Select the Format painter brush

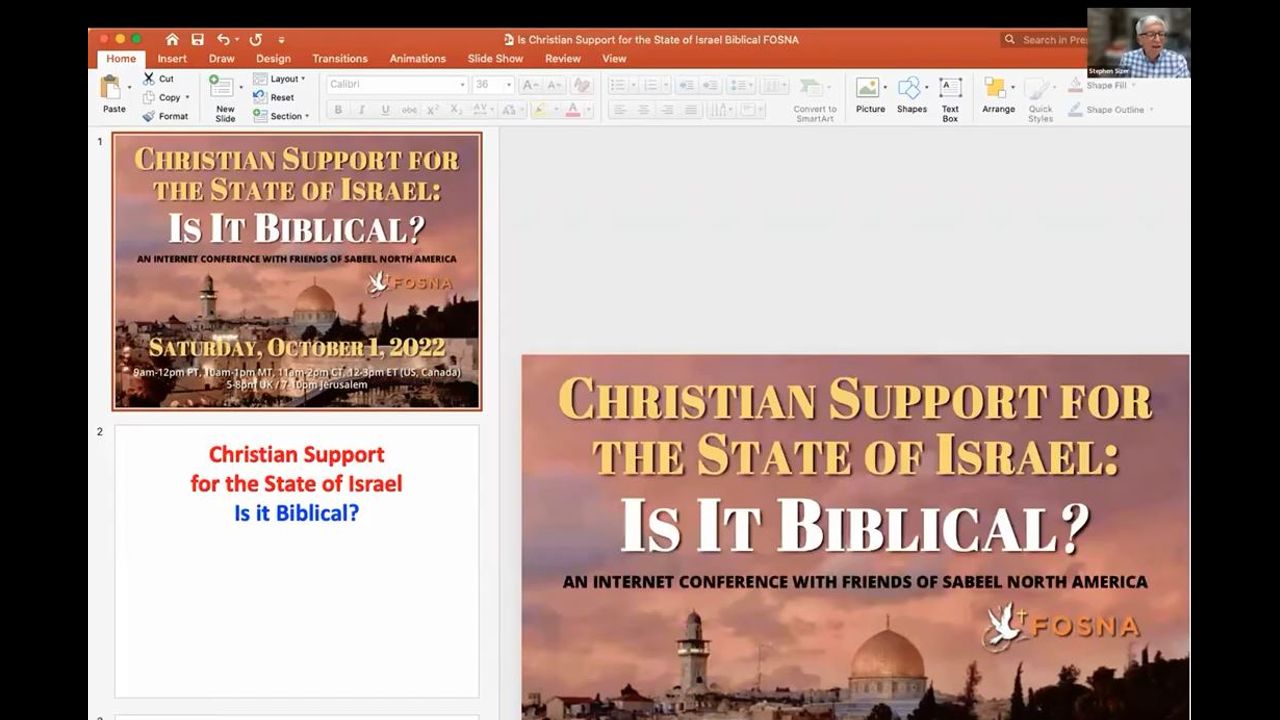(x=149, y=116)
